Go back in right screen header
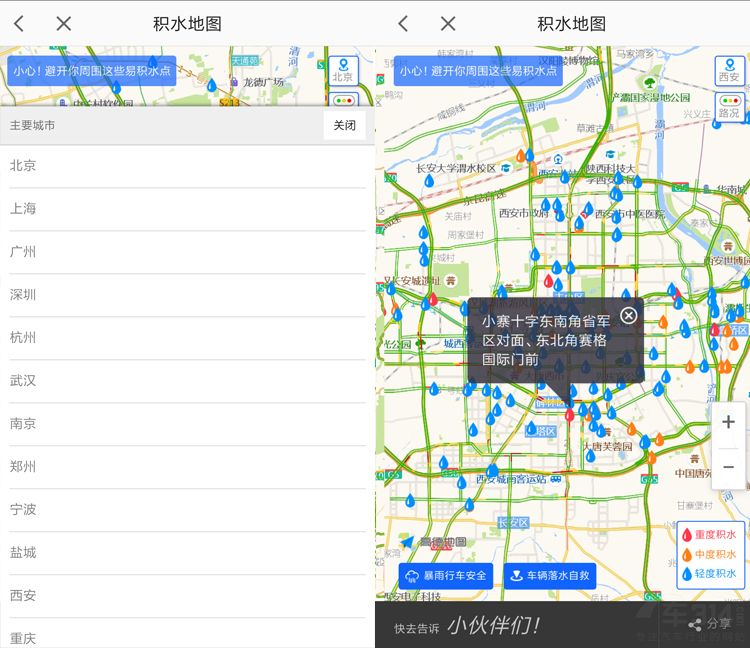Screen dimensions: 750x648 pyautogui.click(x=404, y=23)
